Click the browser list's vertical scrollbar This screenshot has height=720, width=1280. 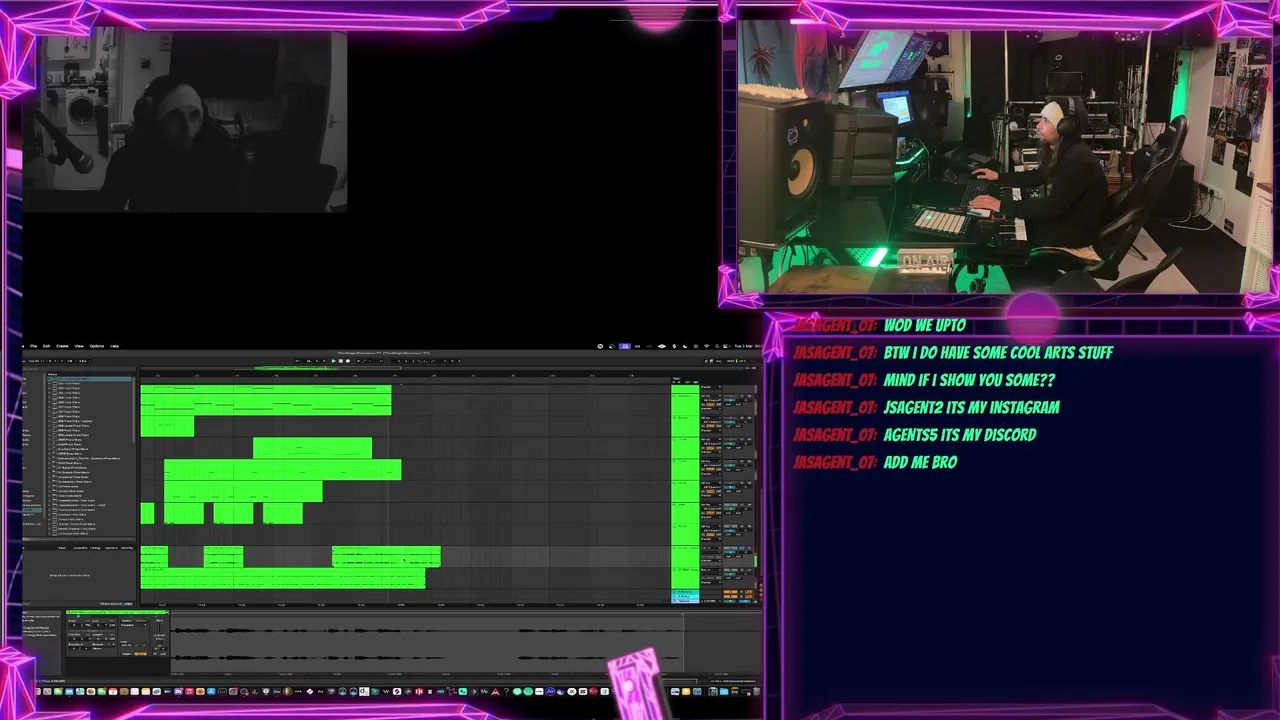134,410
